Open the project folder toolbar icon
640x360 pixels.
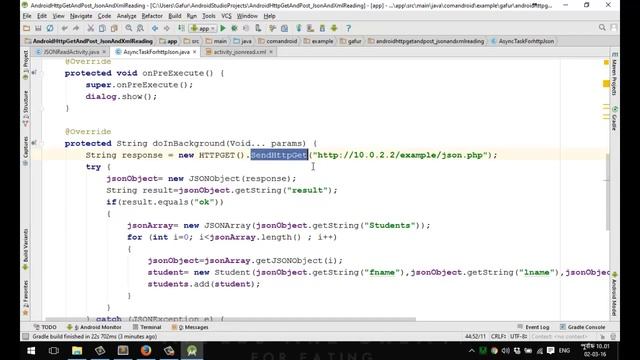point(27,28)
